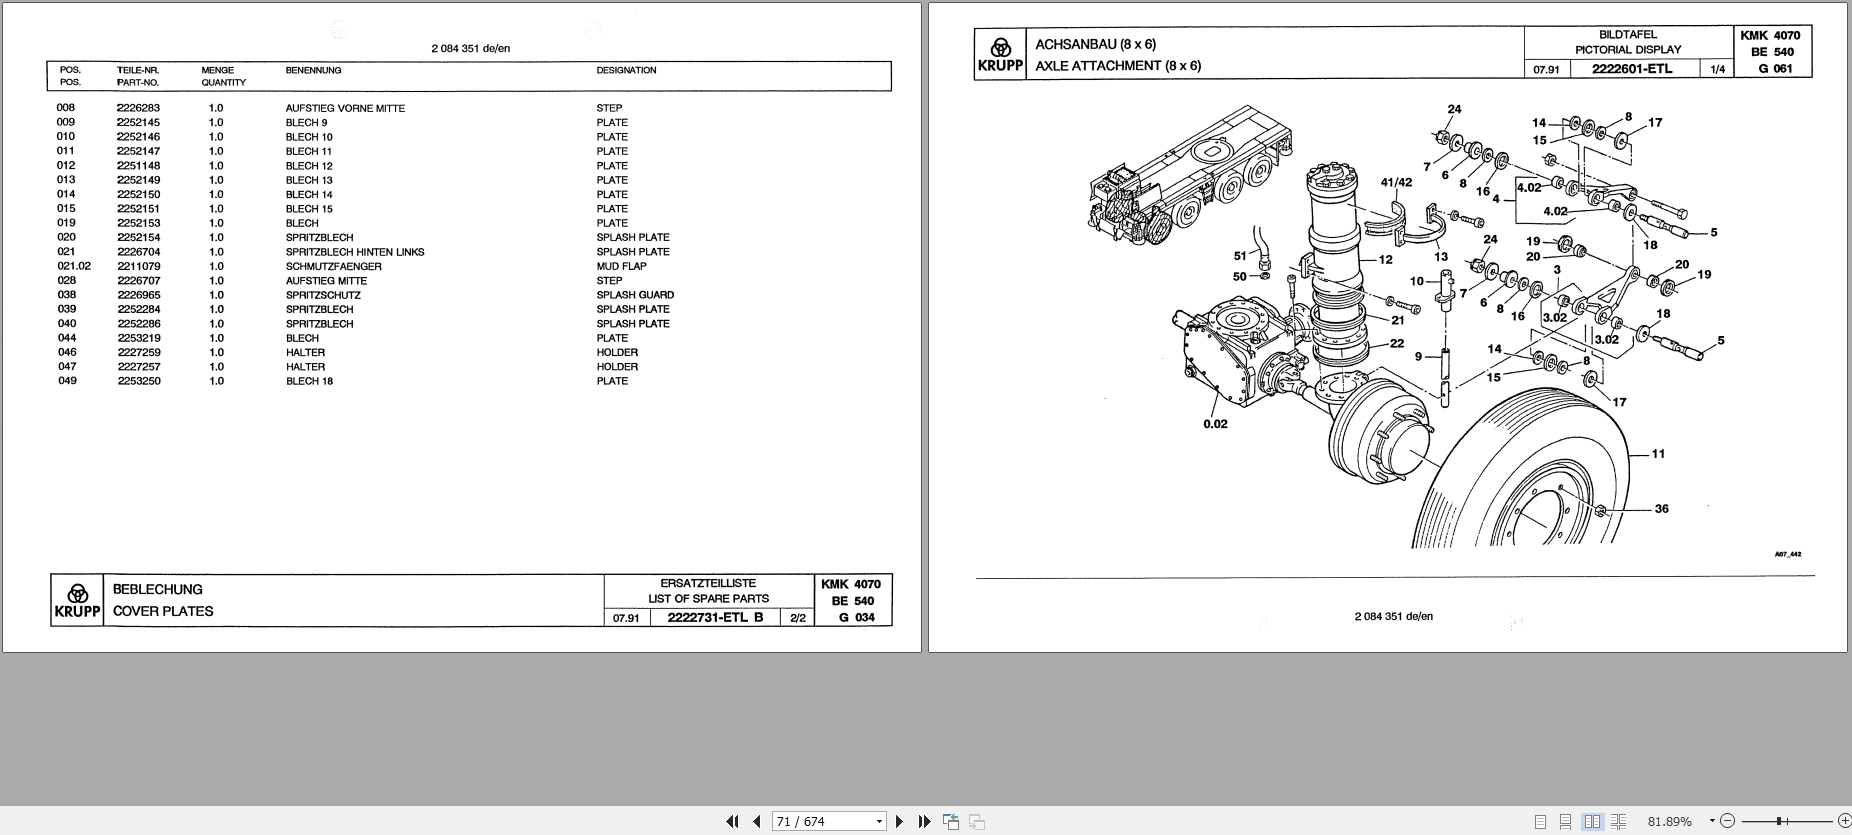Zoom out with the minus button
The image size is (1852, 835).
1728,821
